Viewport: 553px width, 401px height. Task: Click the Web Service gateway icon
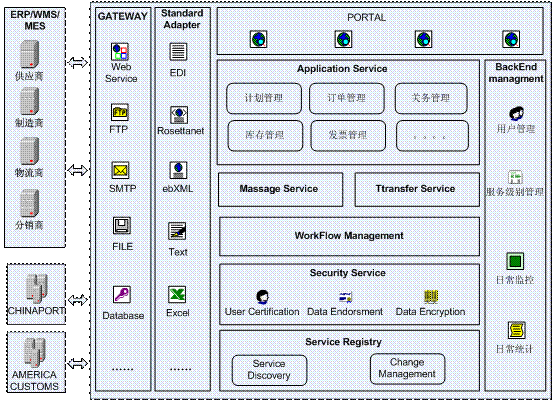coord(120,51)
